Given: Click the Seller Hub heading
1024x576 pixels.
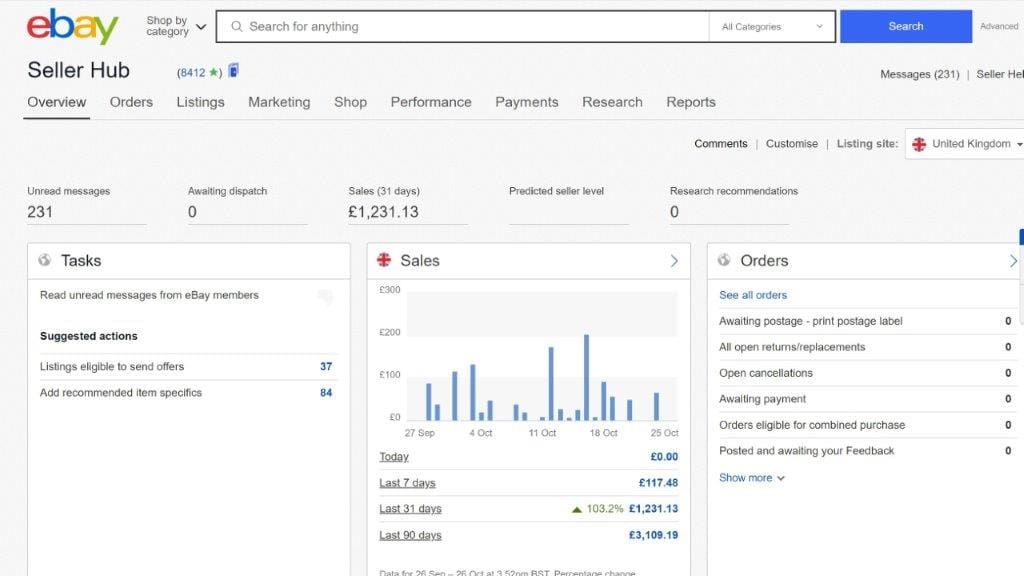Looking at the screenshot, I should pos(78,70).
